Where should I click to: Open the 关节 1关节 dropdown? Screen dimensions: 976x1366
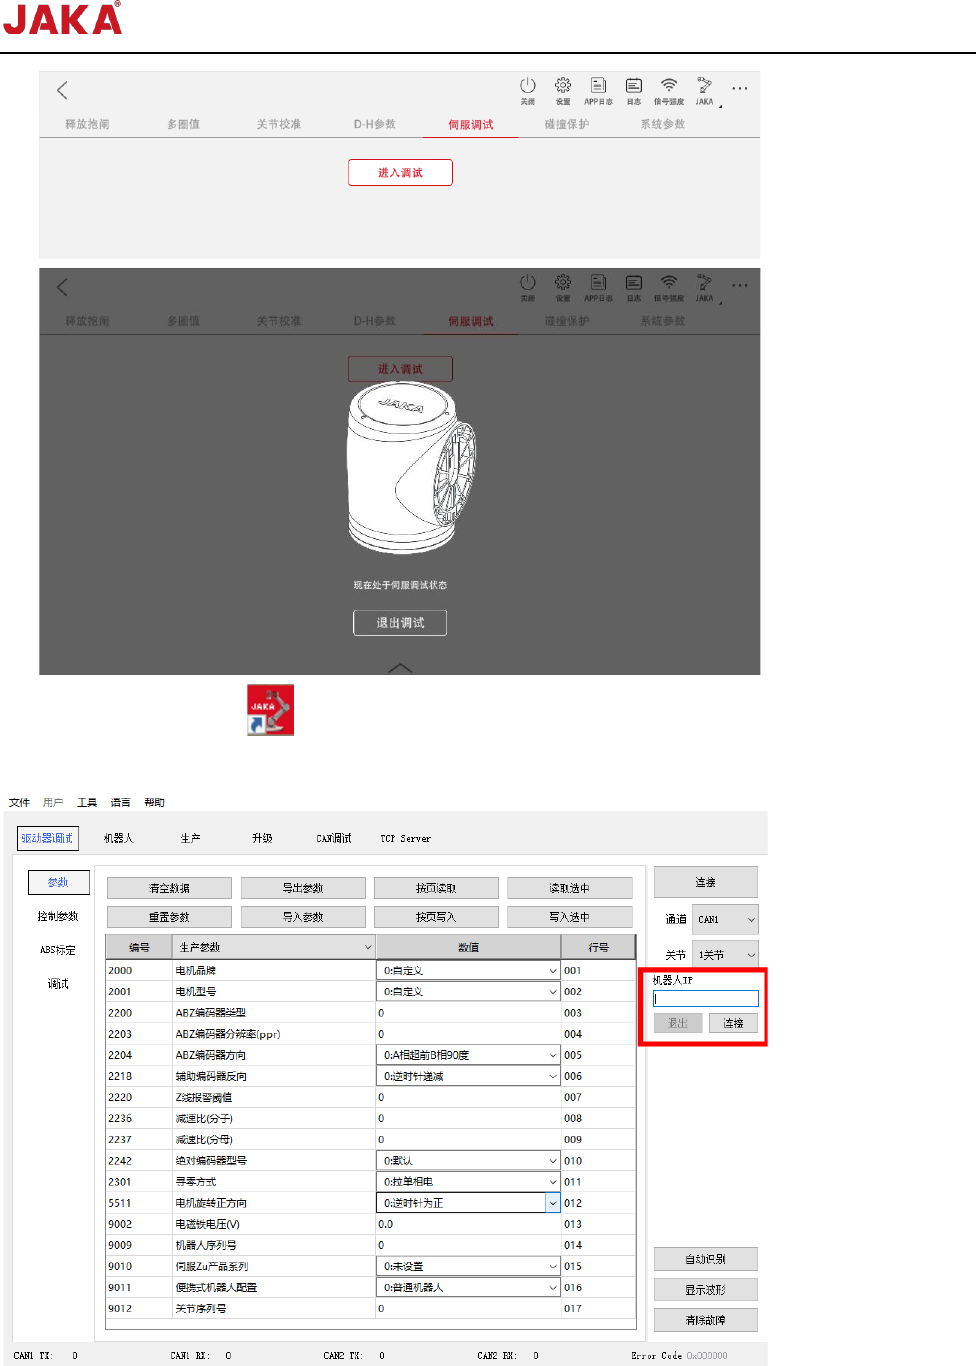[x=726, y=955]
